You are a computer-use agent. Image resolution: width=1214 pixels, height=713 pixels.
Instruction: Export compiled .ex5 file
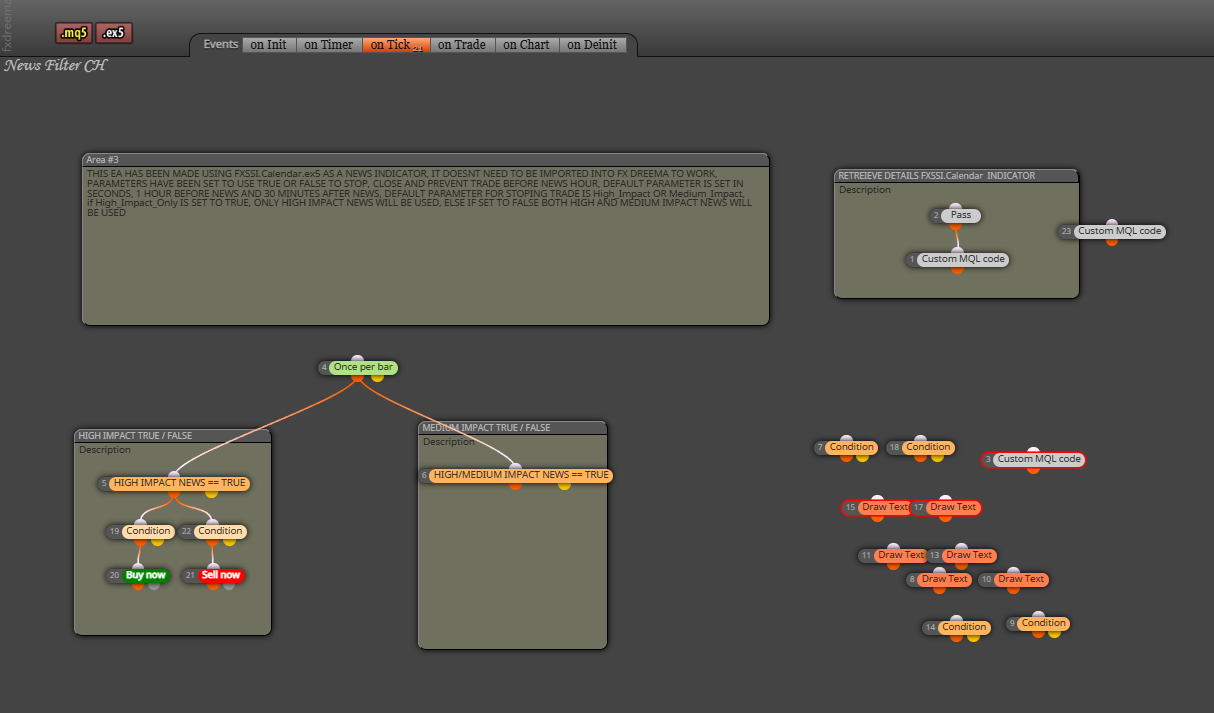pos(114,33)
